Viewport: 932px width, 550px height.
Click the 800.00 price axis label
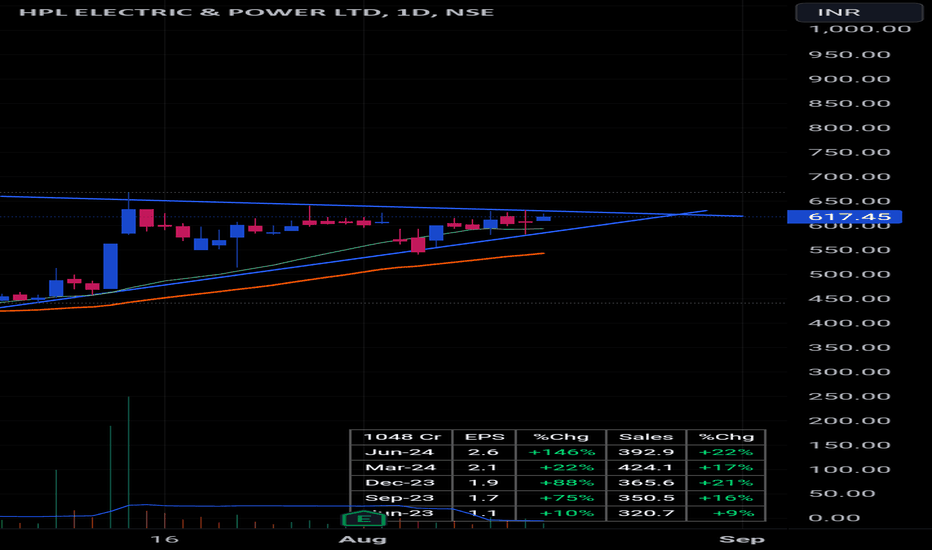pyautogui.click(x=849, y=128)
